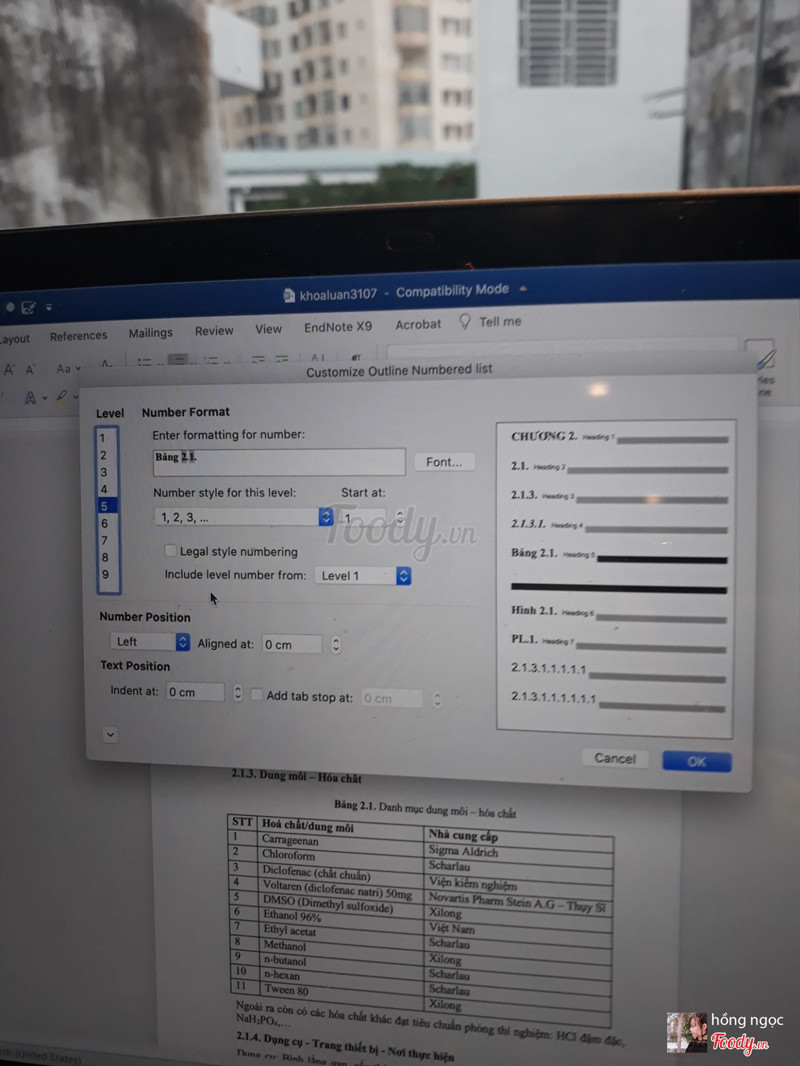The image size is (800, 1066).
Task: Click the Font... button
Action: [444, 462]
